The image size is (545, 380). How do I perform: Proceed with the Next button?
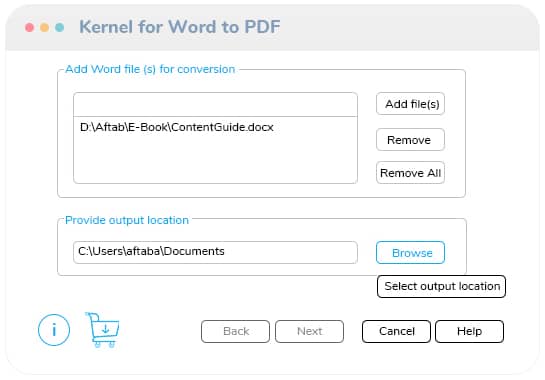[309, 331]
